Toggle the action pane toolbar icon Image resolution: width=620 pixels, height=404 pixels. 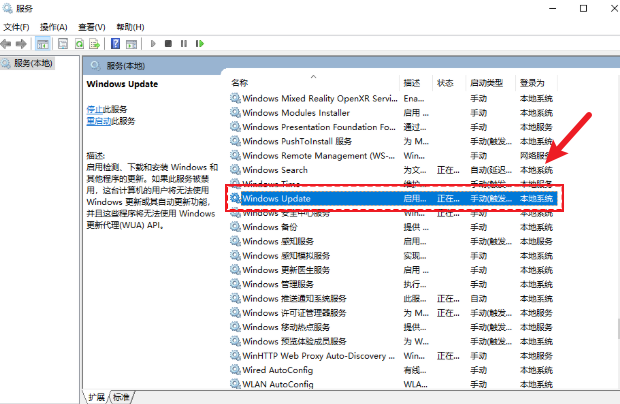pos(131,44)
